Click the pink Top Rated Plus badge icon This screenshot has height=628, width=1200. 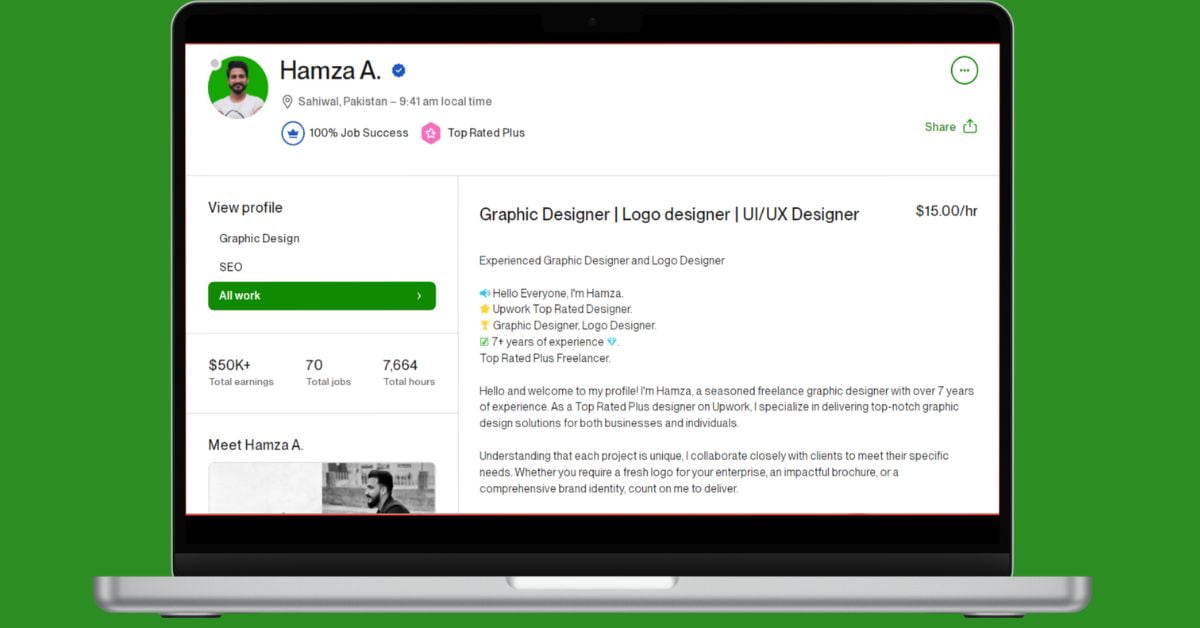coord(432,132)
